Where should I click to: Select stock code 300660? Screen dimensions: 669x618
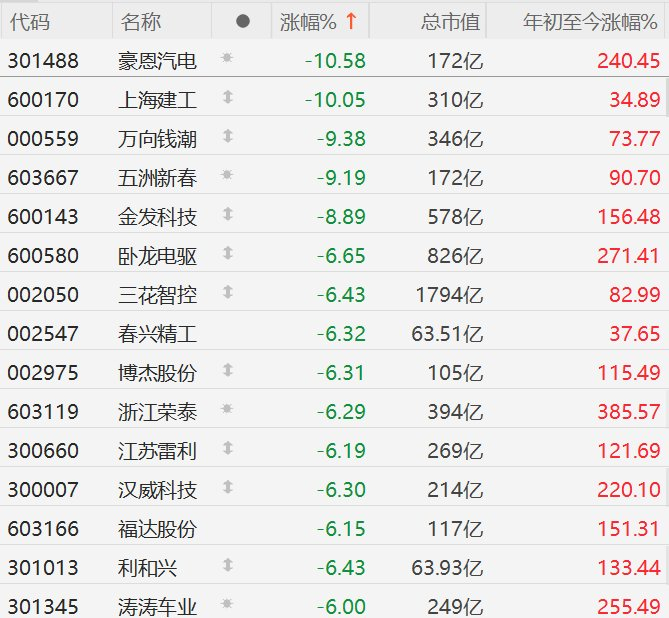[43, 451]
